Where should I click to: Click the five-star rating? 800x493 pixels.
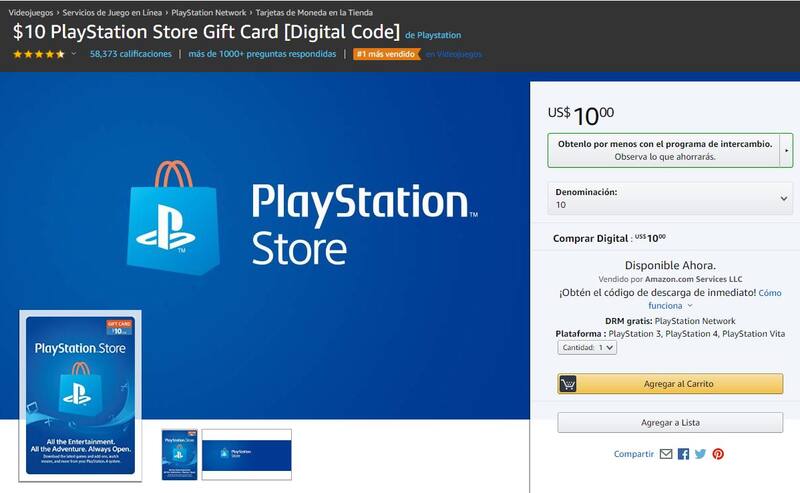(x=39, y=54)
